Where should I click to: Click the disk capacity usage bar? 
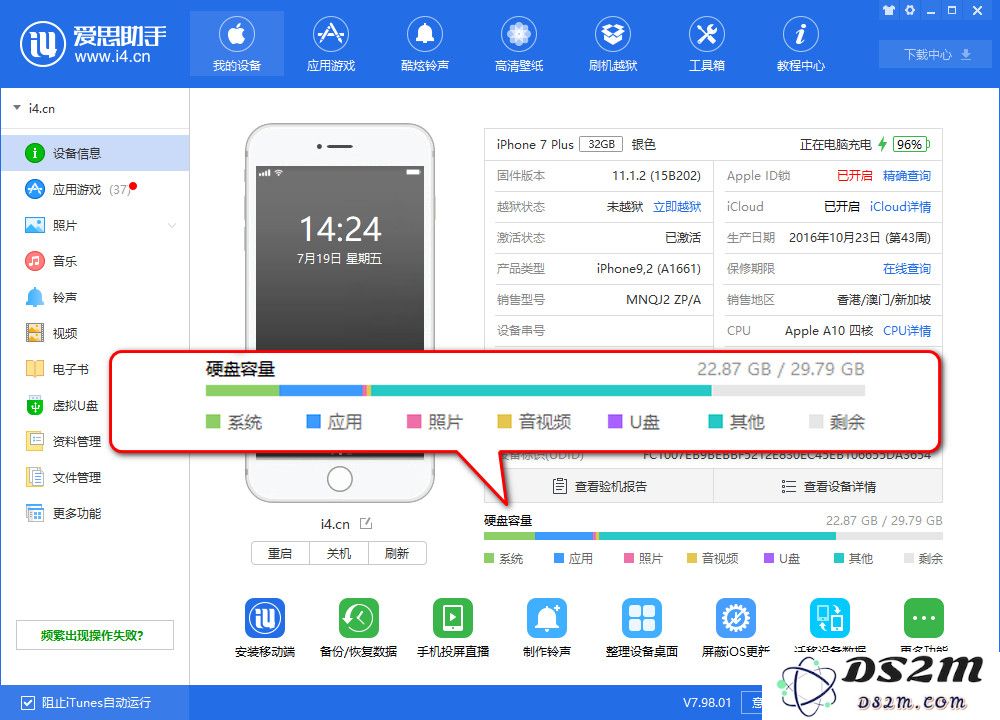click(x=713, y=536)
